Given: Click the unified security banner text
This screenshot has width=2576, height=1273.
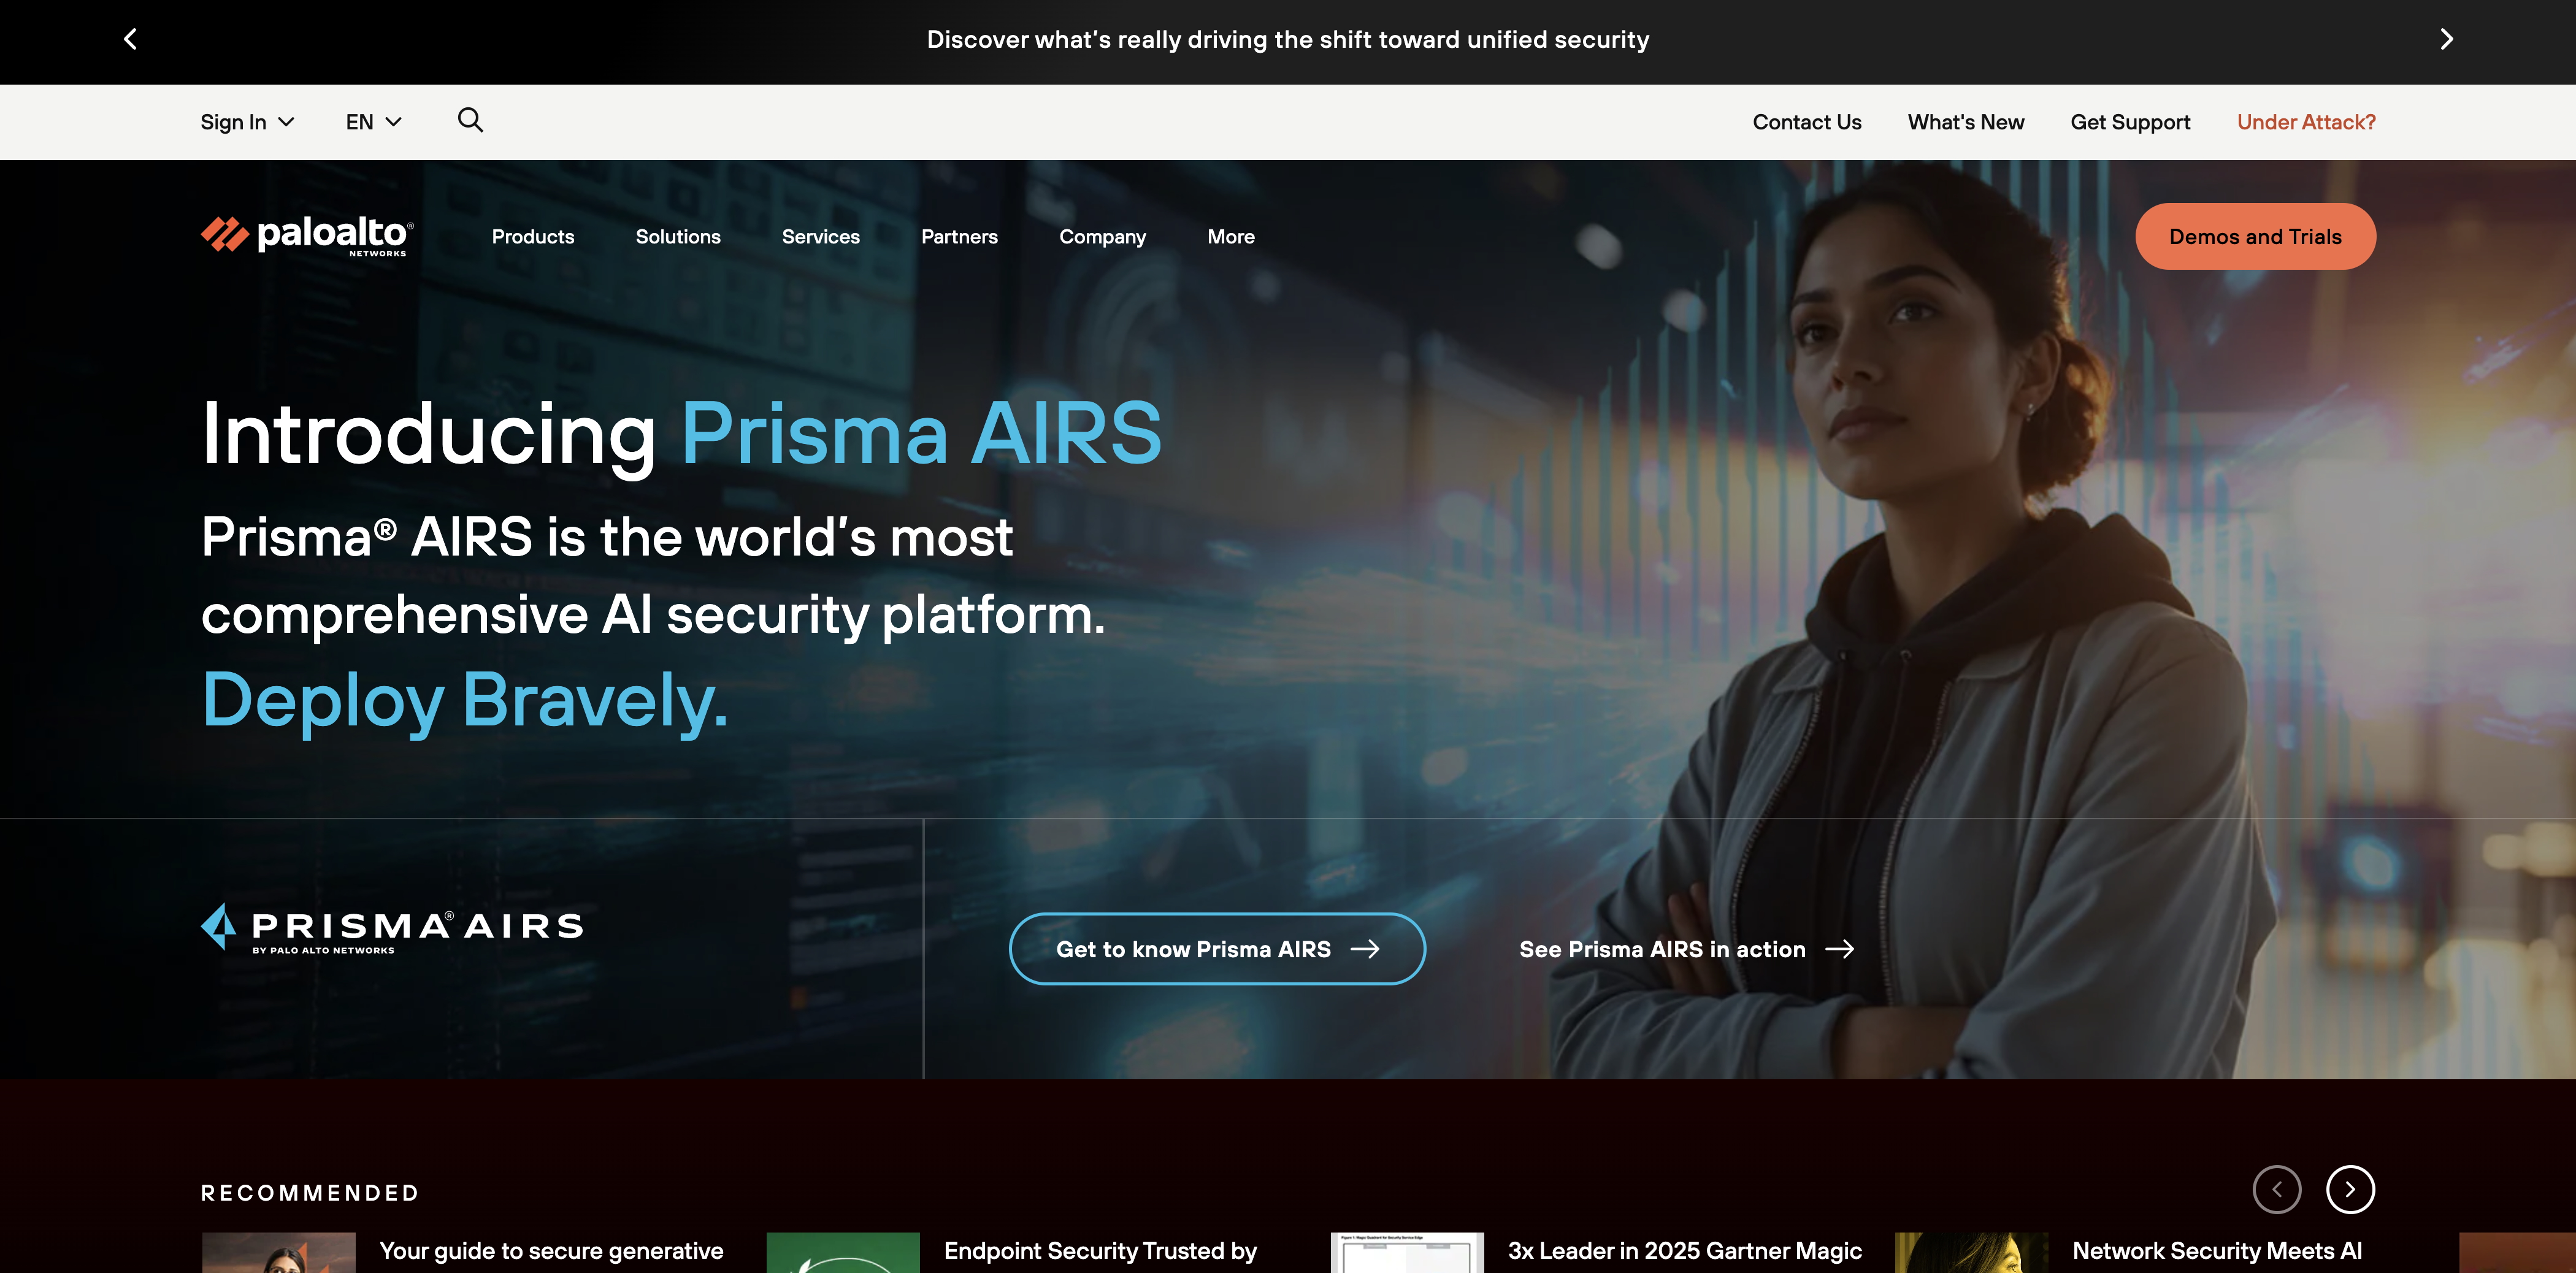Looking at the screenshot, I should click(1288, 39).
